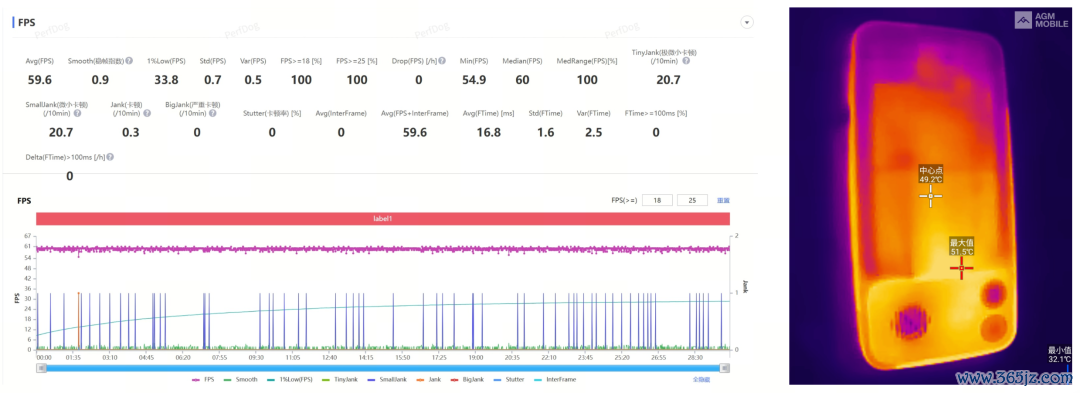This screenshot has width=1080, height=393.
Task: Select the label1 red segment bar
Action: tap(383, 218)
